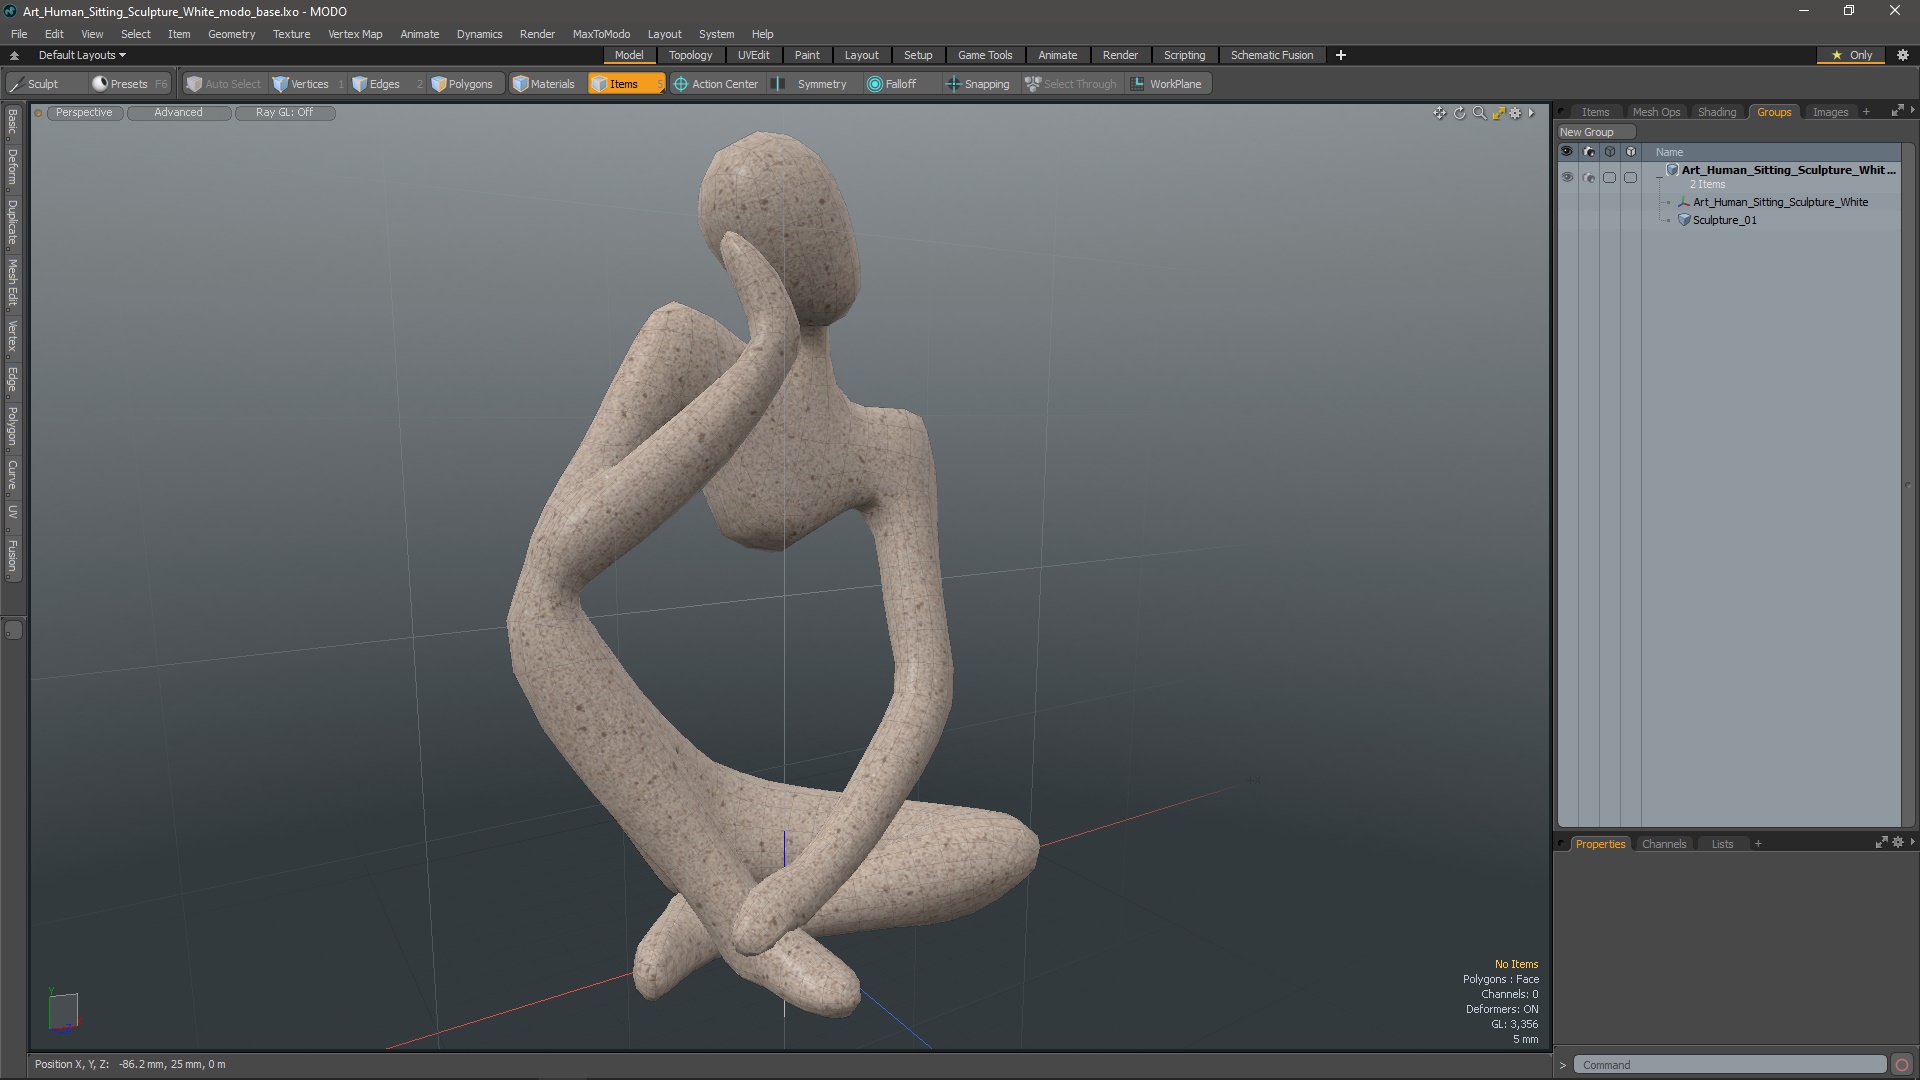
Task: Toggle Auto Select
Action: click(x=224, y=84)
